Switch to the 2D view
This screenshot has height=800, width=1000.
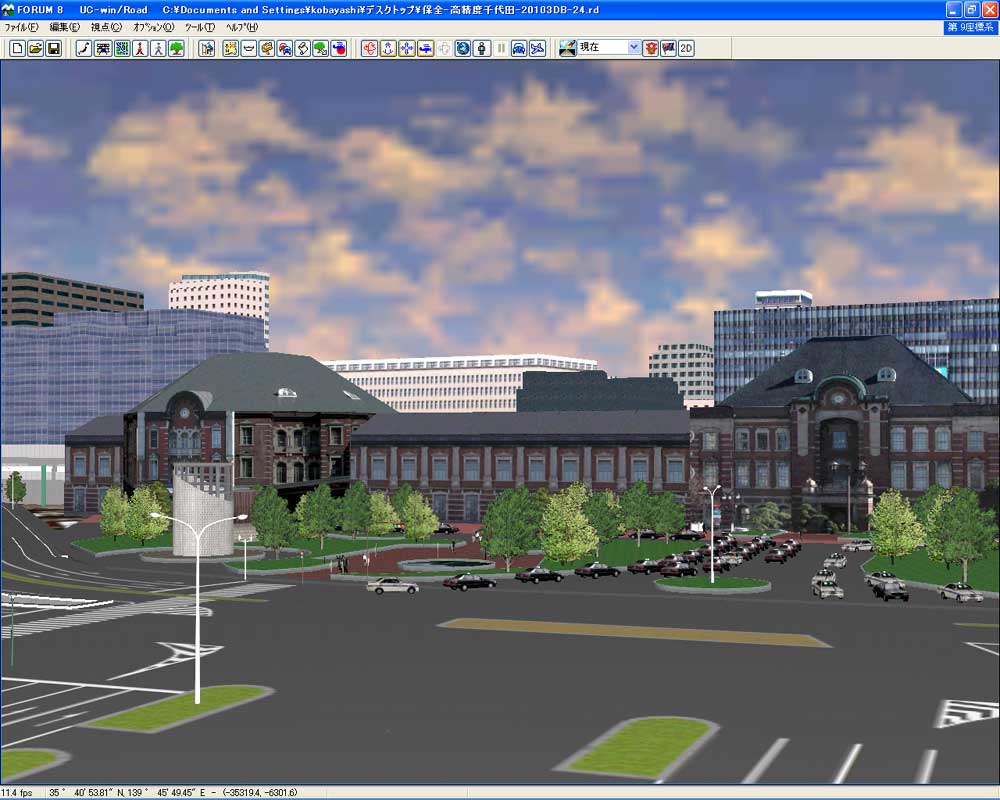(x=686, y=48)
